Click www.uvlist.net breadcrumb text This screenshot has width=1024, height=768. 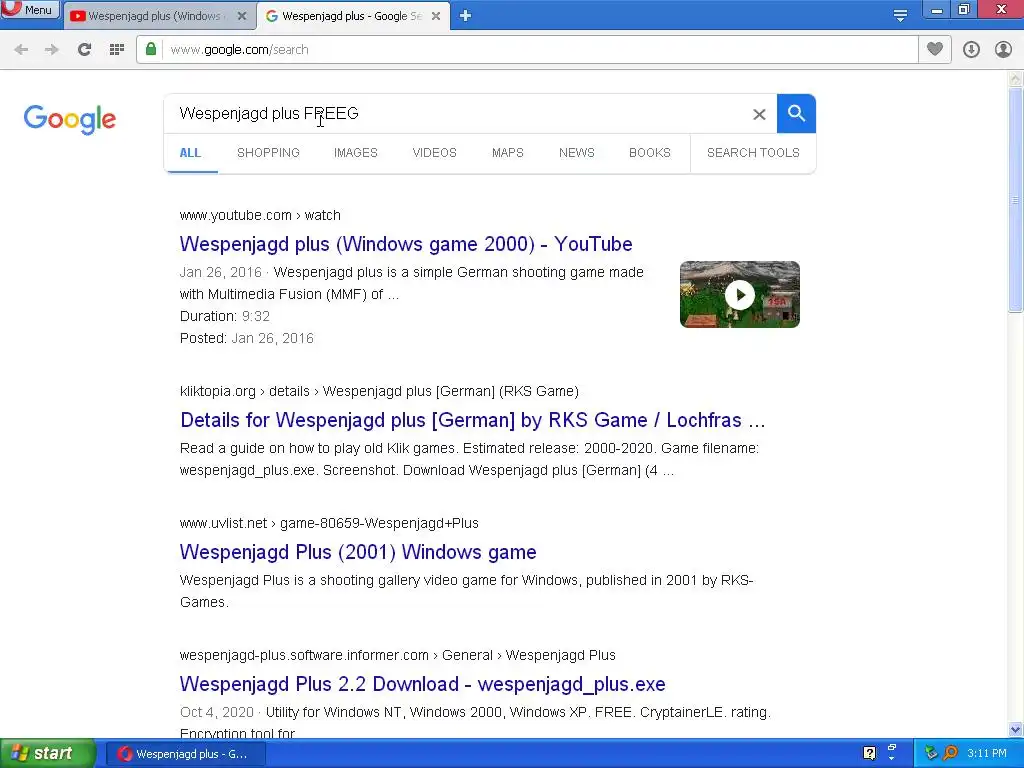point(329,523)
